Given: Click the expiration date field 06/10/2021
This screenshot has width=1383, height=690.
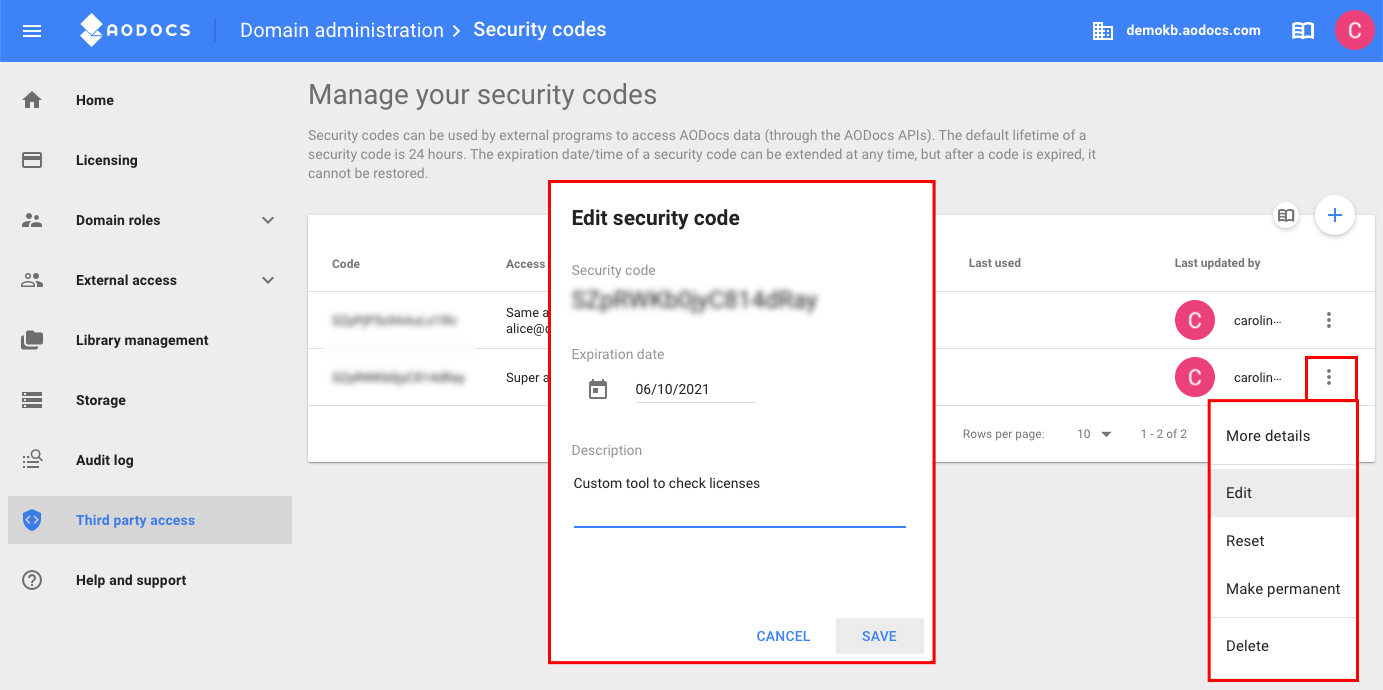Looking at the screenshot, I should (x=695, y=390).
